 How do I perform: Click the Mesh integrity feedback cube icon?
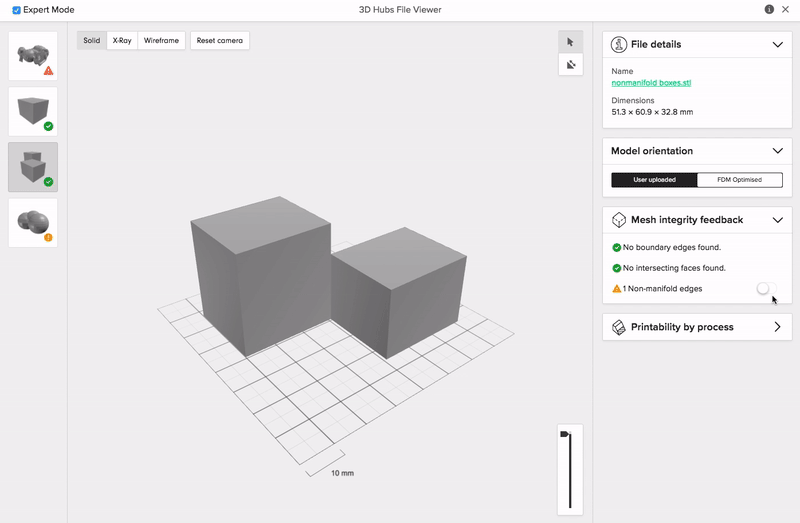619,220
